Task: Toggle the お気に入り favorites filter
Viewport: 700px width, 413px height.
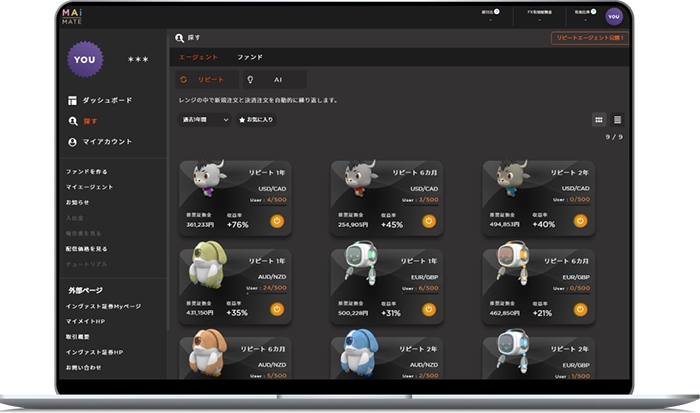Action: click(256, 120)
